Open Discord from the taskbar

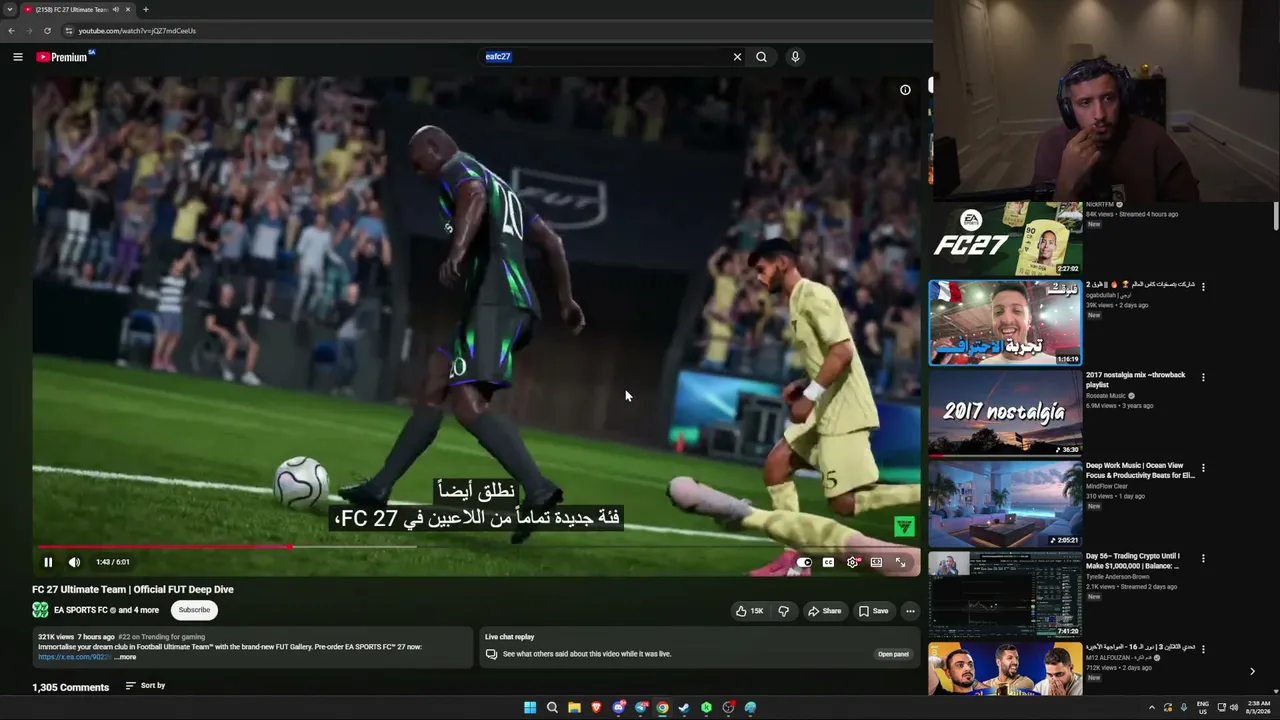(x=618, y=708)
